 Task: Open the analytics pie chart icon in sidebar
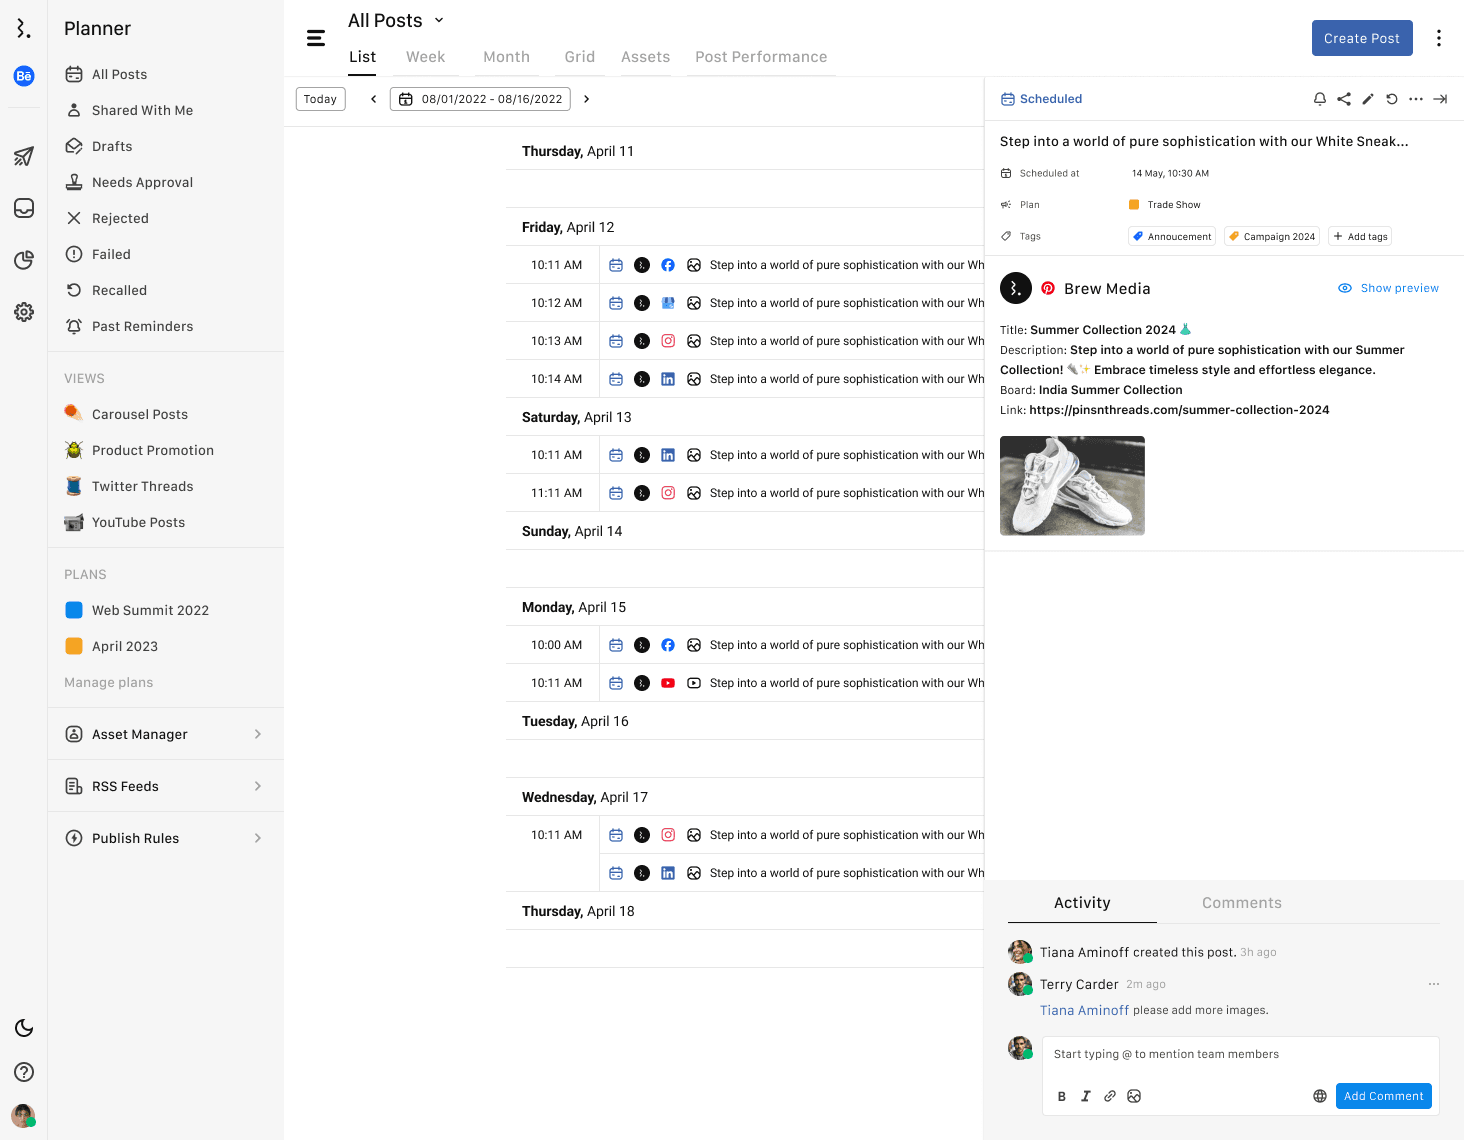click(x=24, y=260)
